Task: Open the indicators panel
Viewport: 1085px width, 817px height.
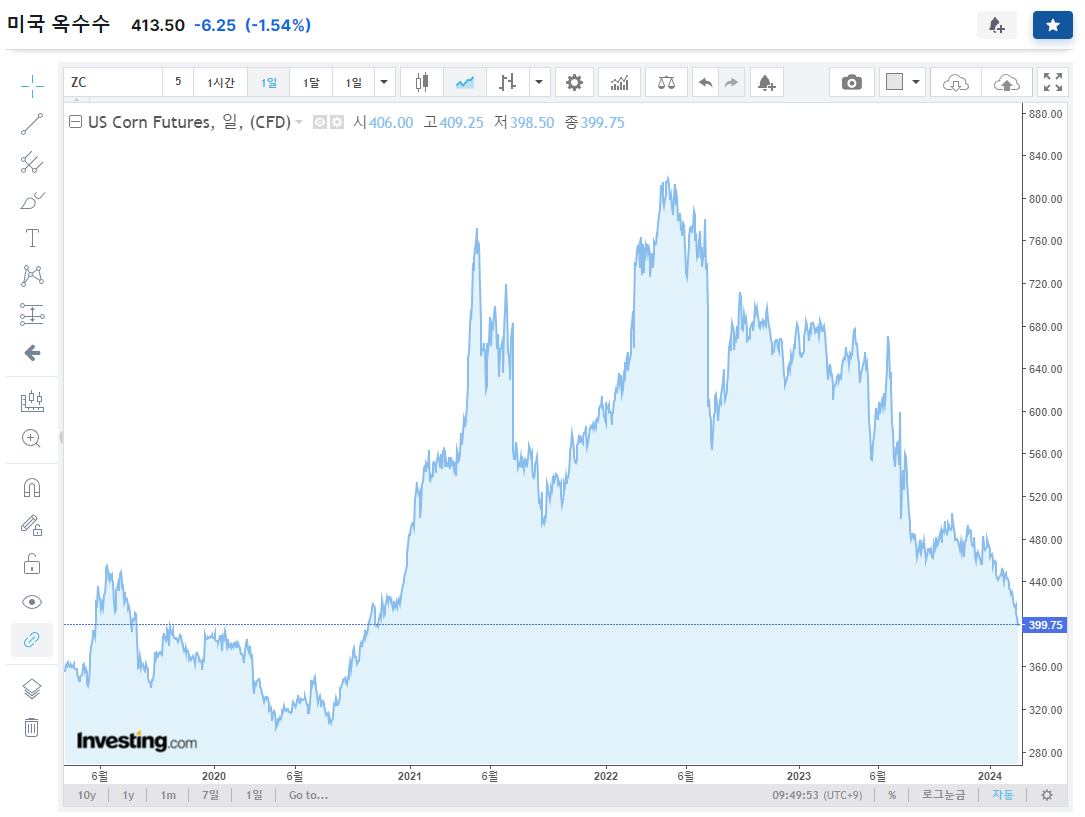Action: [x=619, y=82]
